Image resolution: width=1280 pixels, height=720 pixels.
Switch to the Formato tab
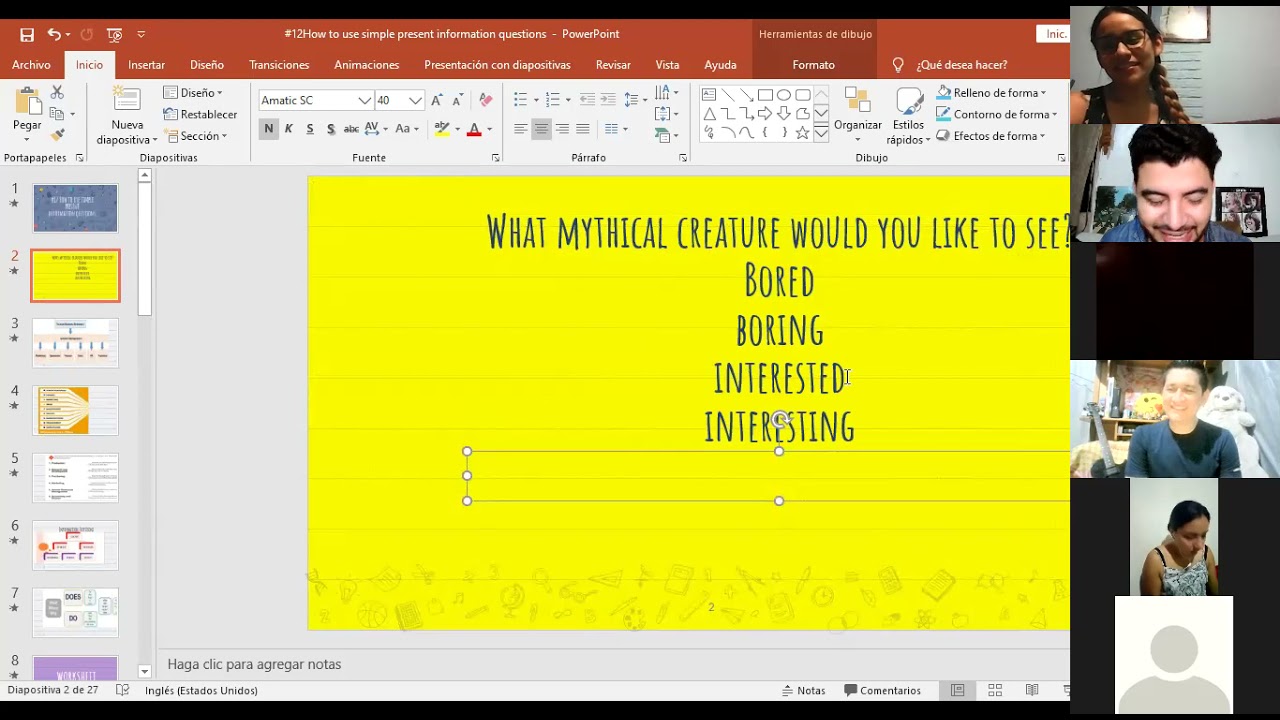[x=813, y=65]
